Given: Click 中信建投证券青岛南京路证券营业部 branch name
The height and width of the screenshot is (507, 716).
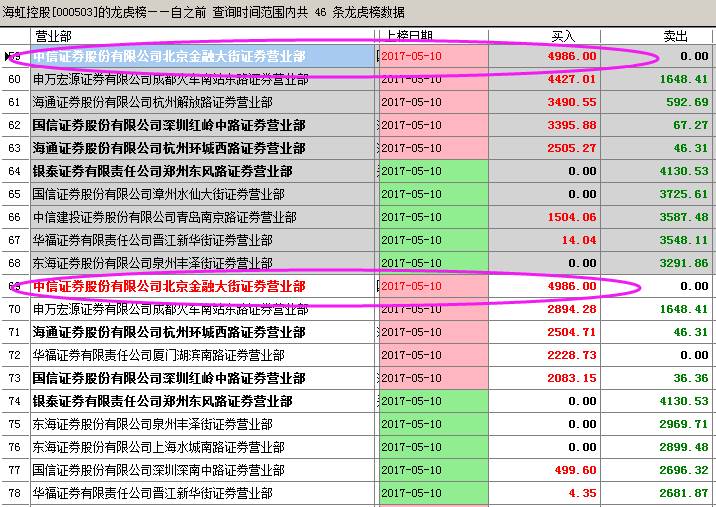Looking at the screenshot, I should coord(164,217).
